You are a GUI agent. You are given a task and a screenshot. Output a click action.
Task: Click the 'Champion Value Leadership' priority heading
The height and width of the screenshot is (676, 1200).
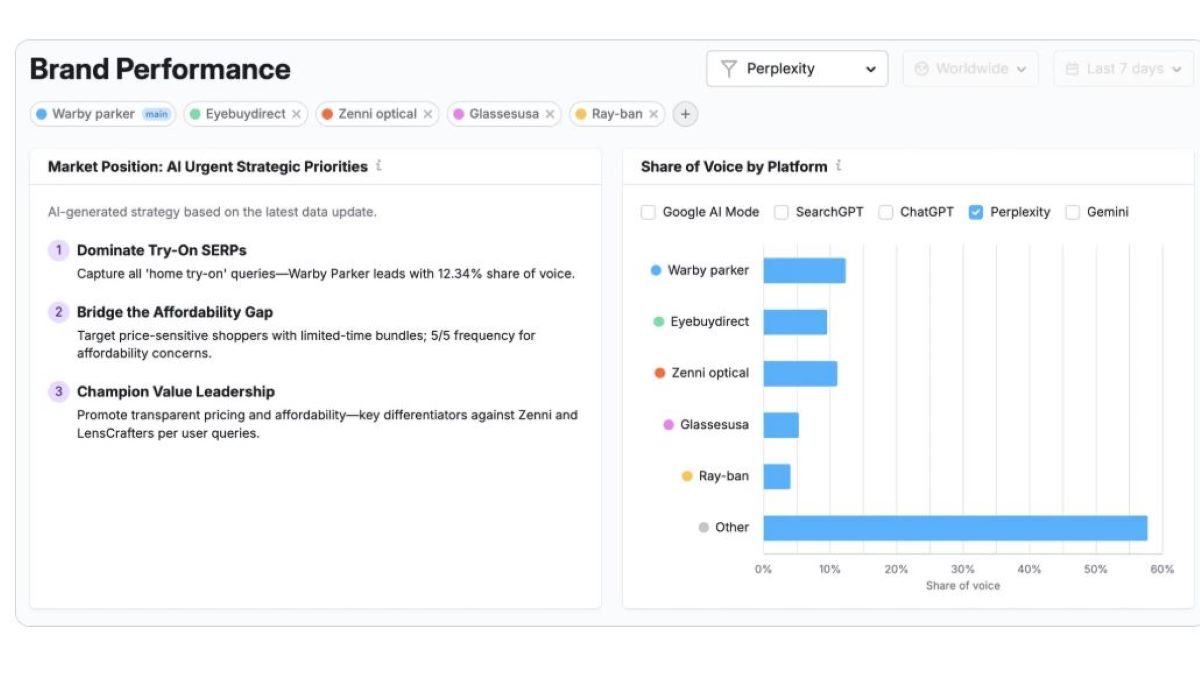click(x=176, y=392)
